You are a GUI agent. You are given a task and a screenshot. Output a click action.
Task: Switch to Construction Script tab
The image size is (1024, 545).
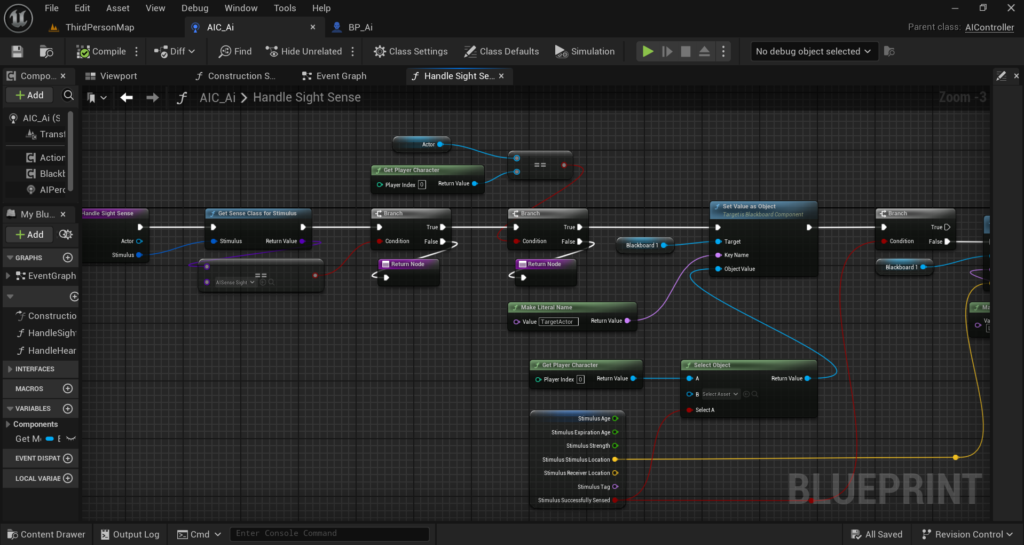pos(235,76)
